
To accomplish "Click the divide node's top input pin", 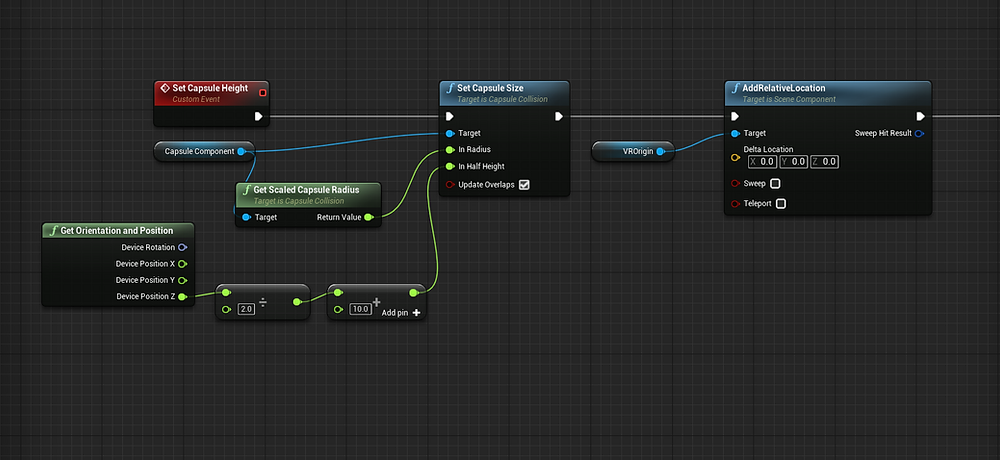I will [x=226, y=293].
